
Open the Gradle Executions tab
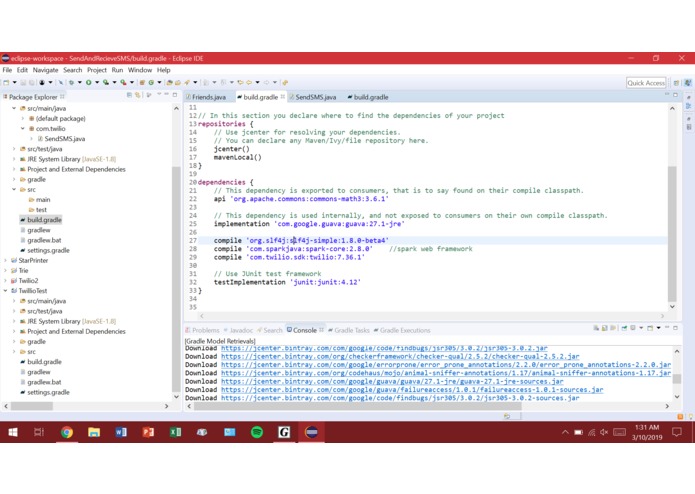tap(402, 330)
